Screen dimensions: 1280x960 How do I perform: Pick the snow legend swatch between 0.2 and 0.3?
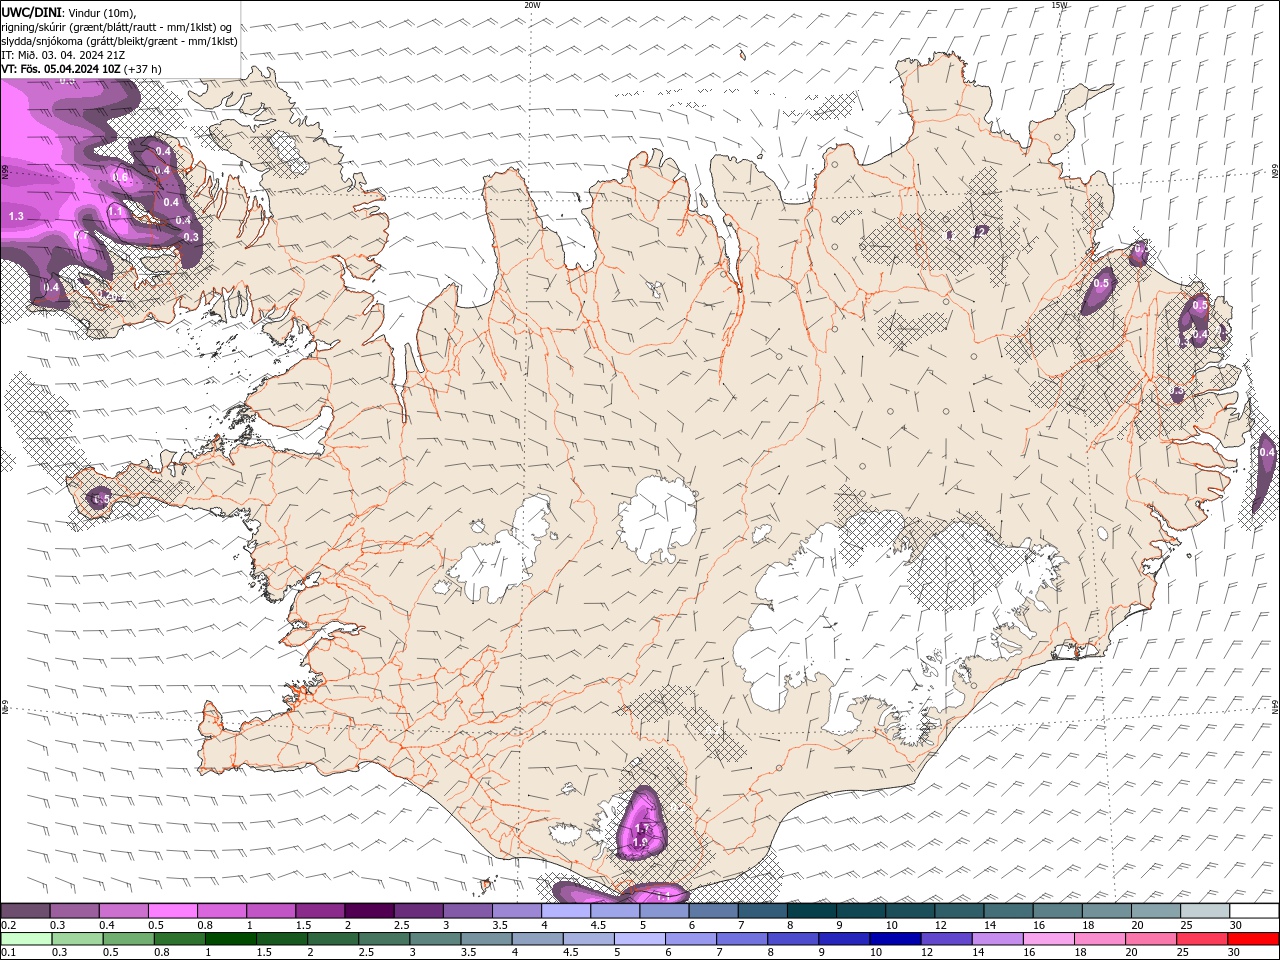(25, 911)
